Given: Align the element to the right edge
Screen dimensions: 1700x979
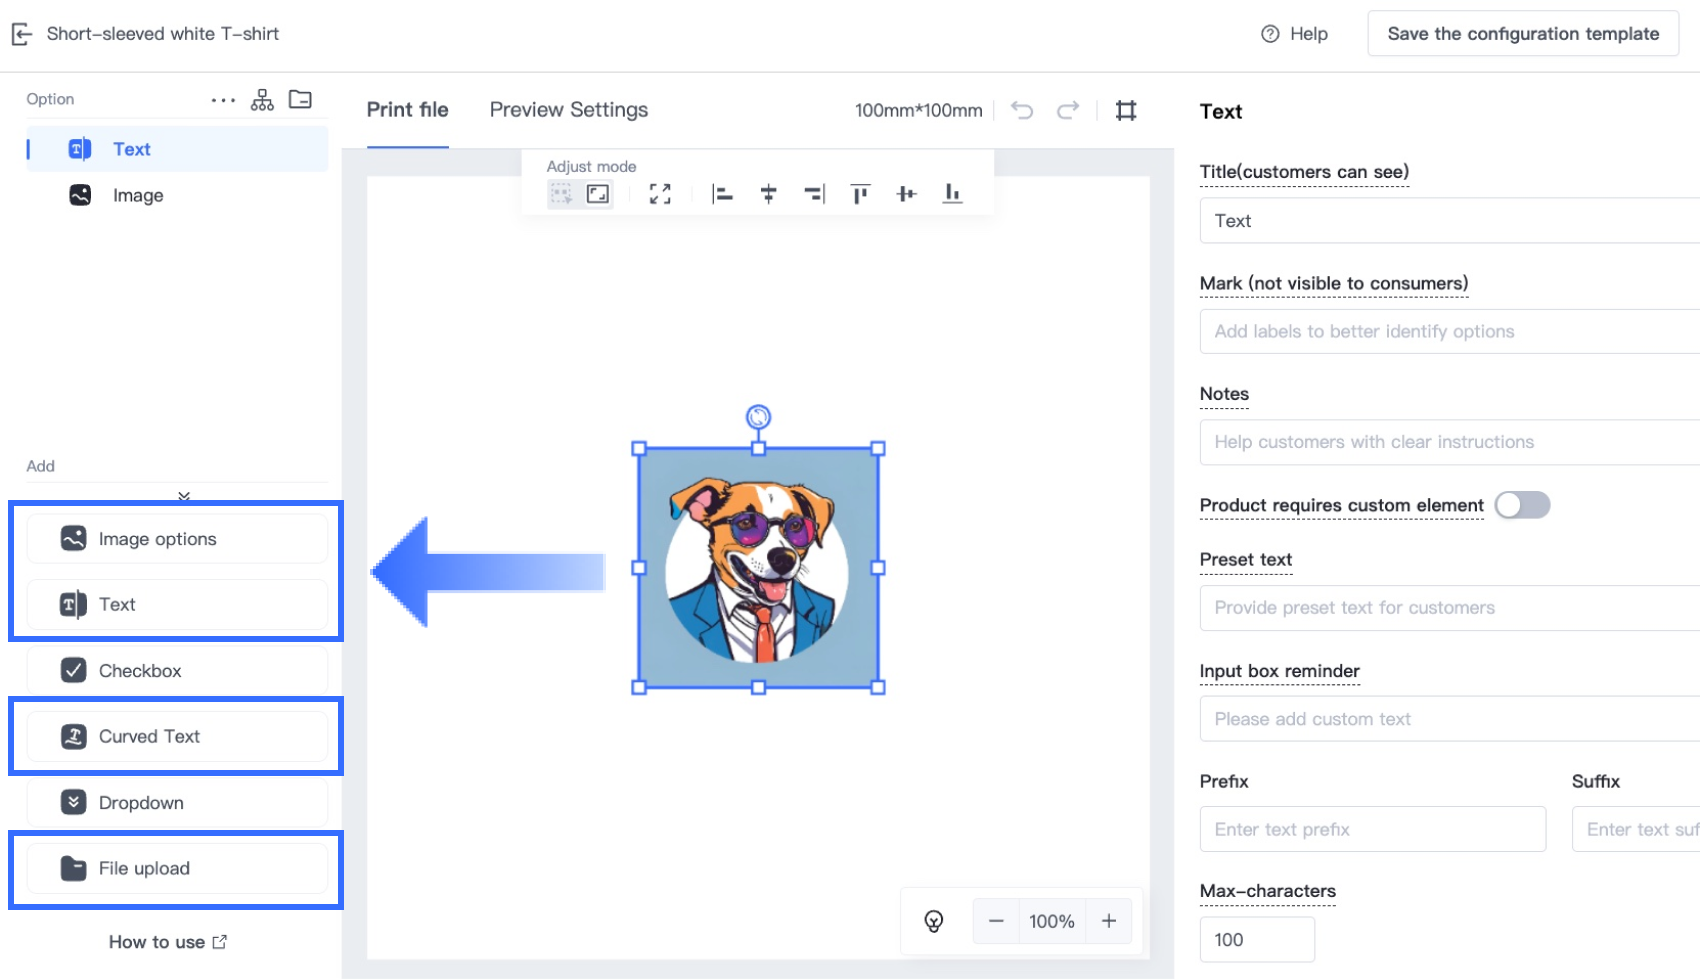Looking at the screenshot, I should point(814,194).
